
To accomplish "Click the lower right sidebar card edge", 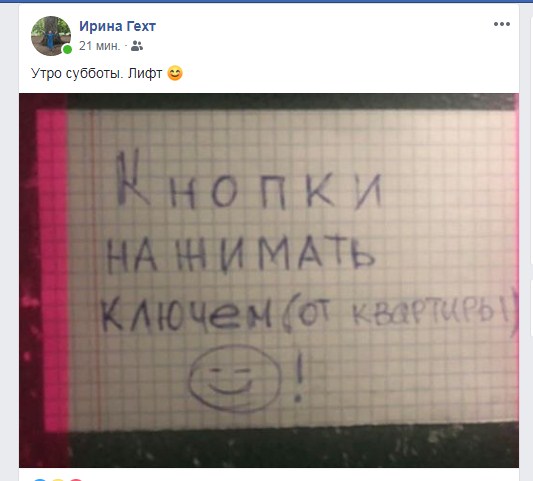I will 531,308.
